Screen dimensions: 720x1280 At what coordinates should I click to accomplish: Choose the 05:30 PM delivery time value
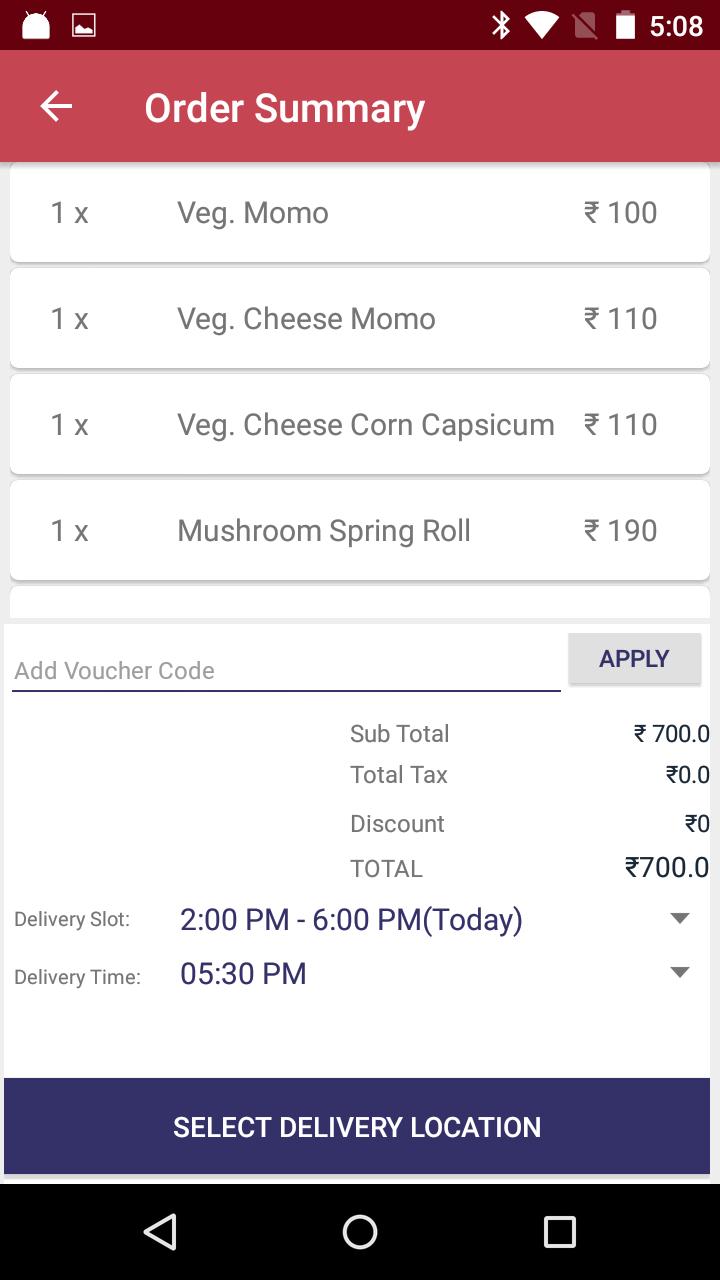[x=243, y=974]
